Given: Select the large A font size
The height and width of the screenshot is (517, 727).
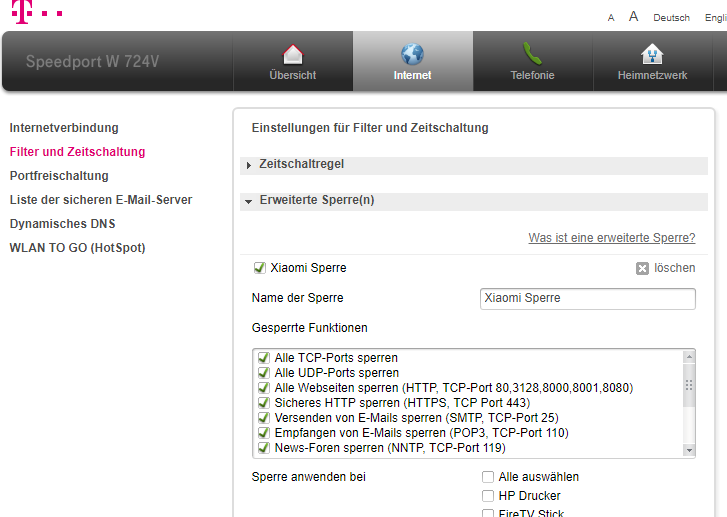Looking at the screenshot, I should click(633, 17).
